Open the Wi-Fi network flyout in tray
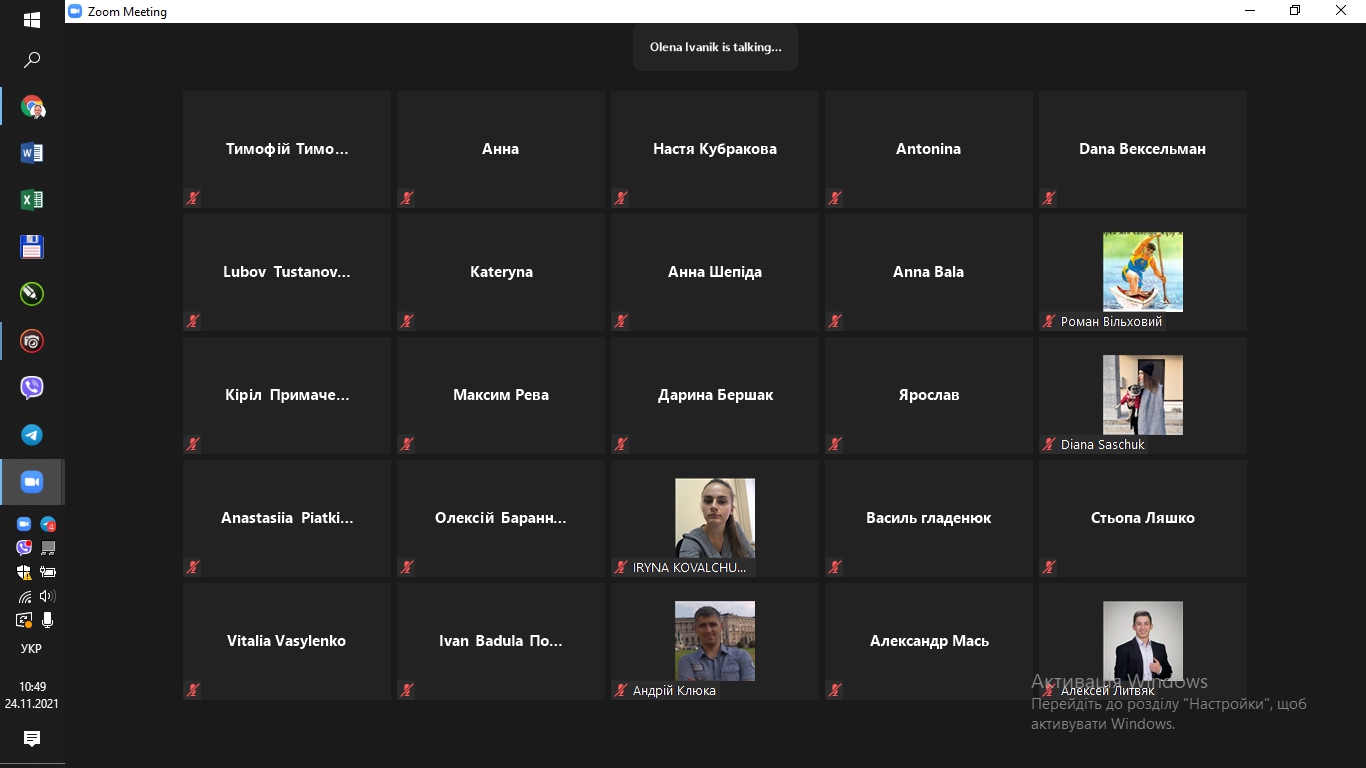The width and height of the screenshot is (1366, 768). pos(25,596)
